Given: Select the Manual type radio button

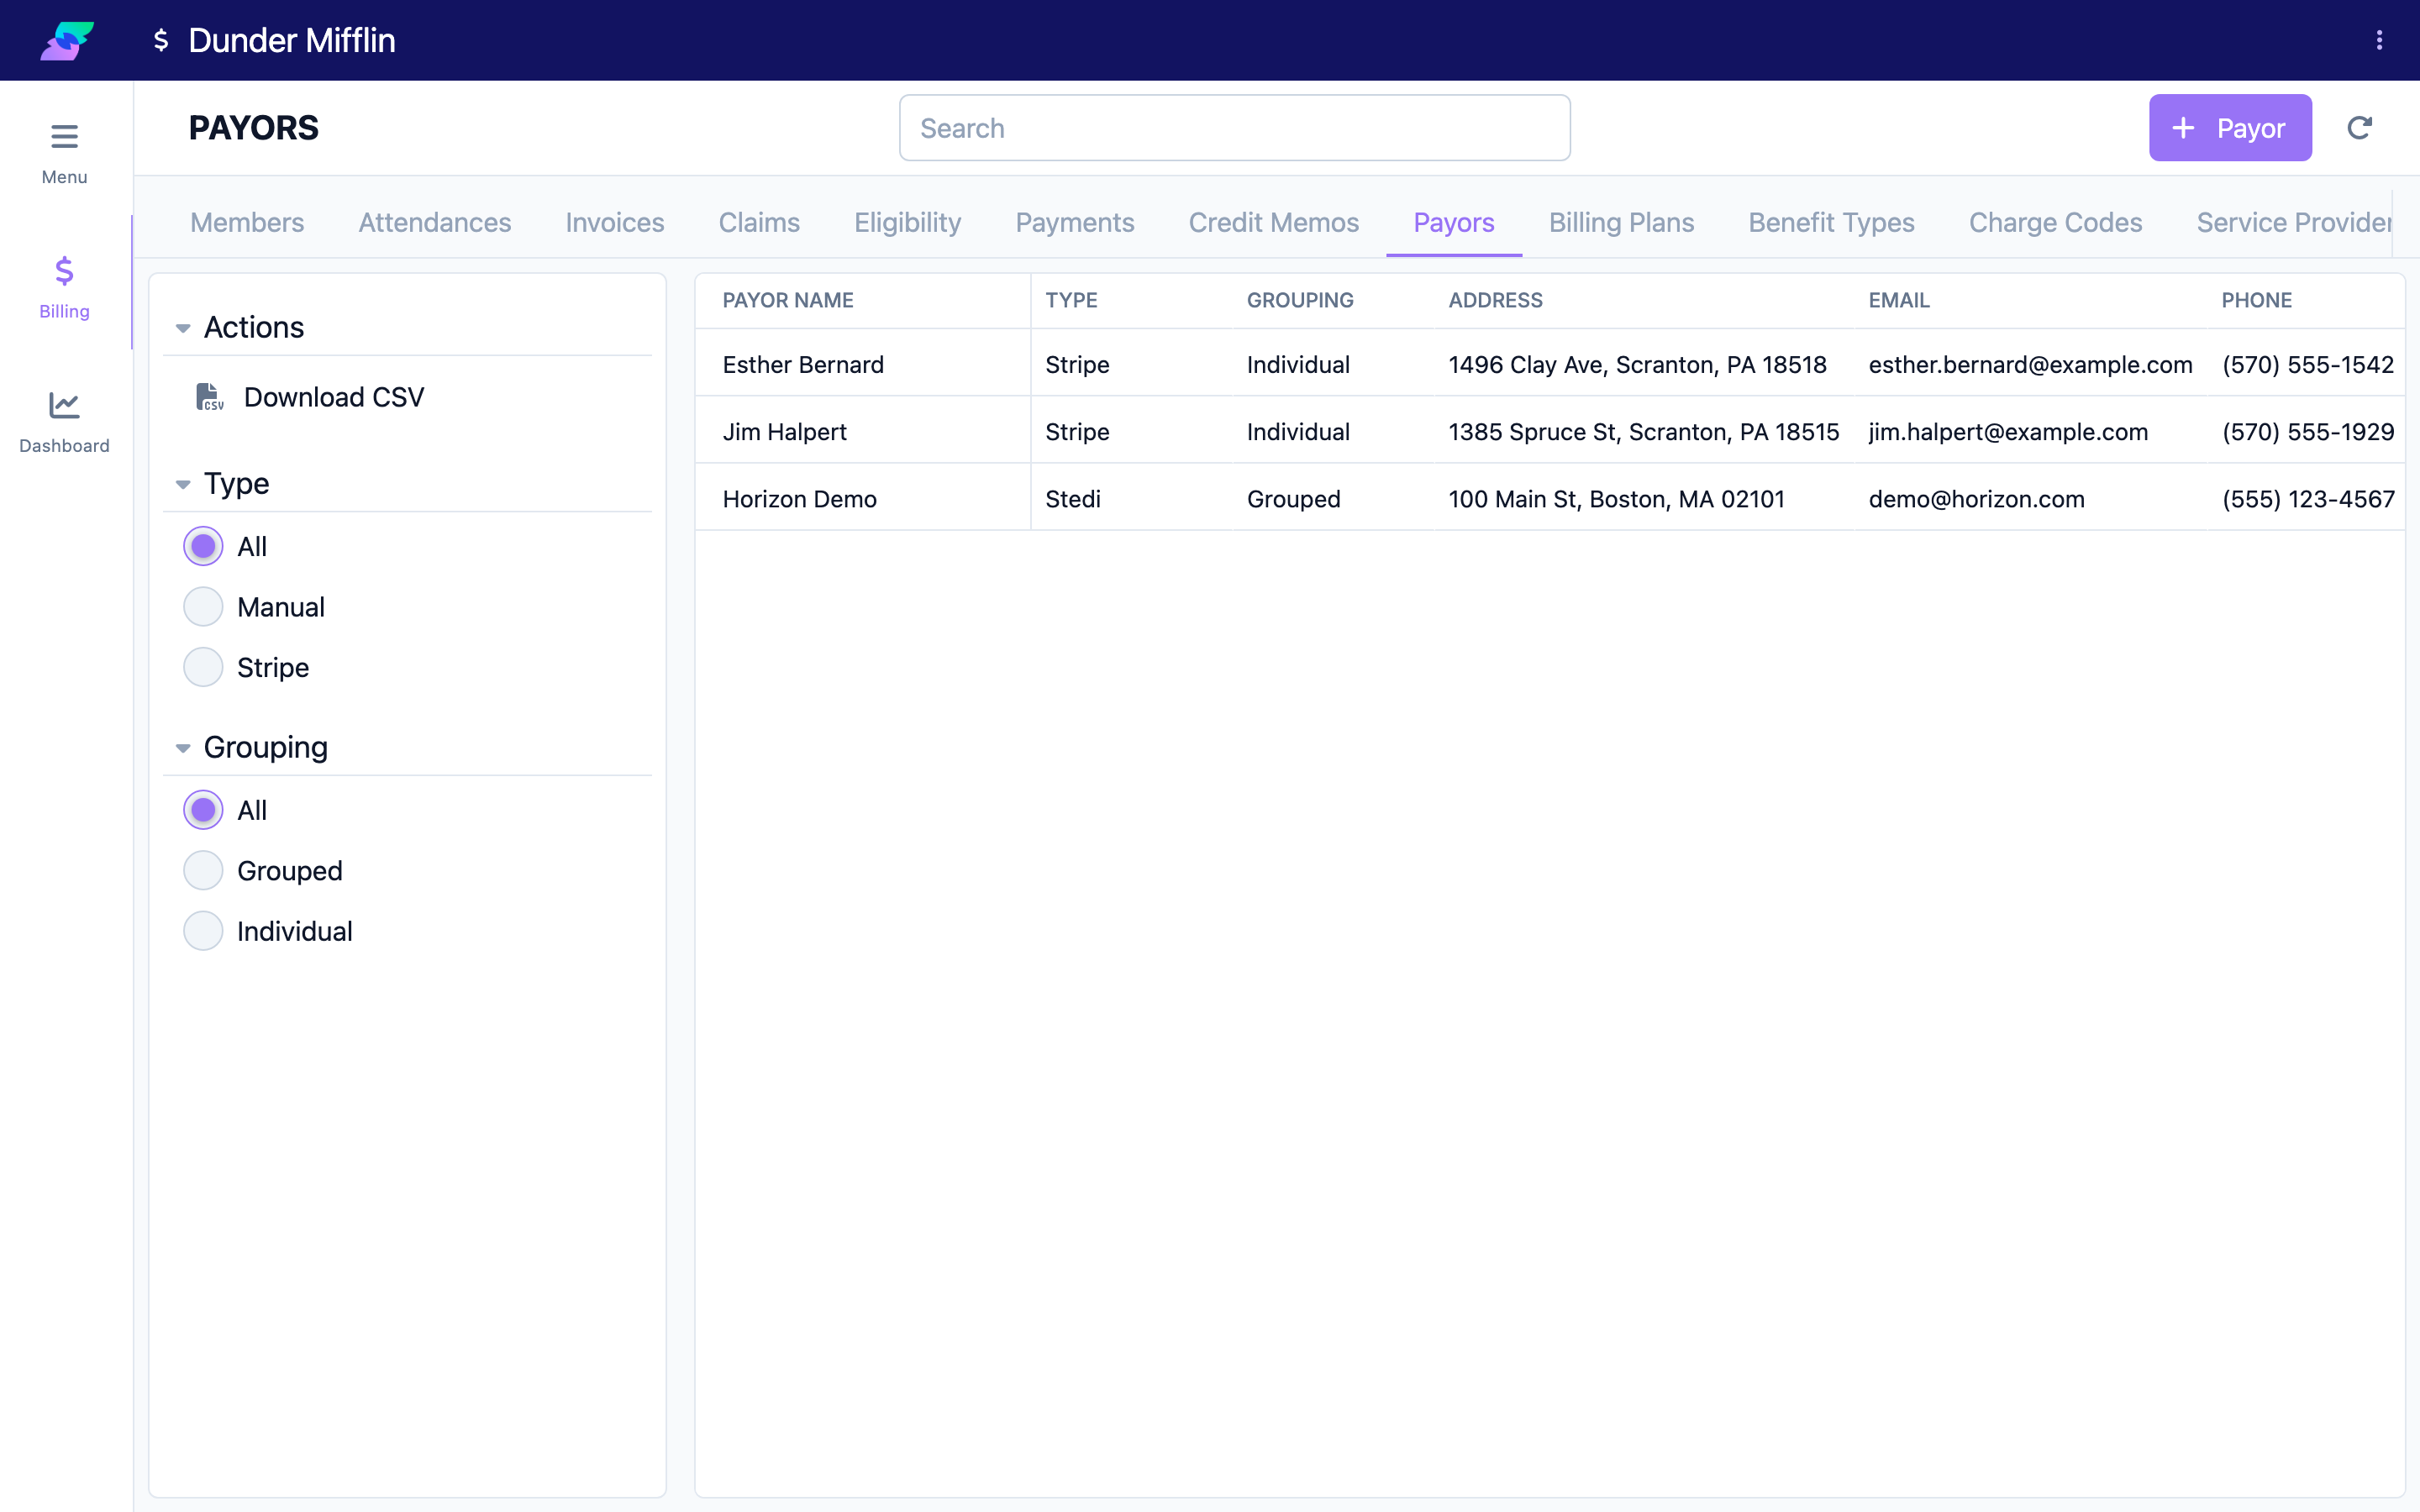Looking at the screenshot, I should tap(203, 607).
